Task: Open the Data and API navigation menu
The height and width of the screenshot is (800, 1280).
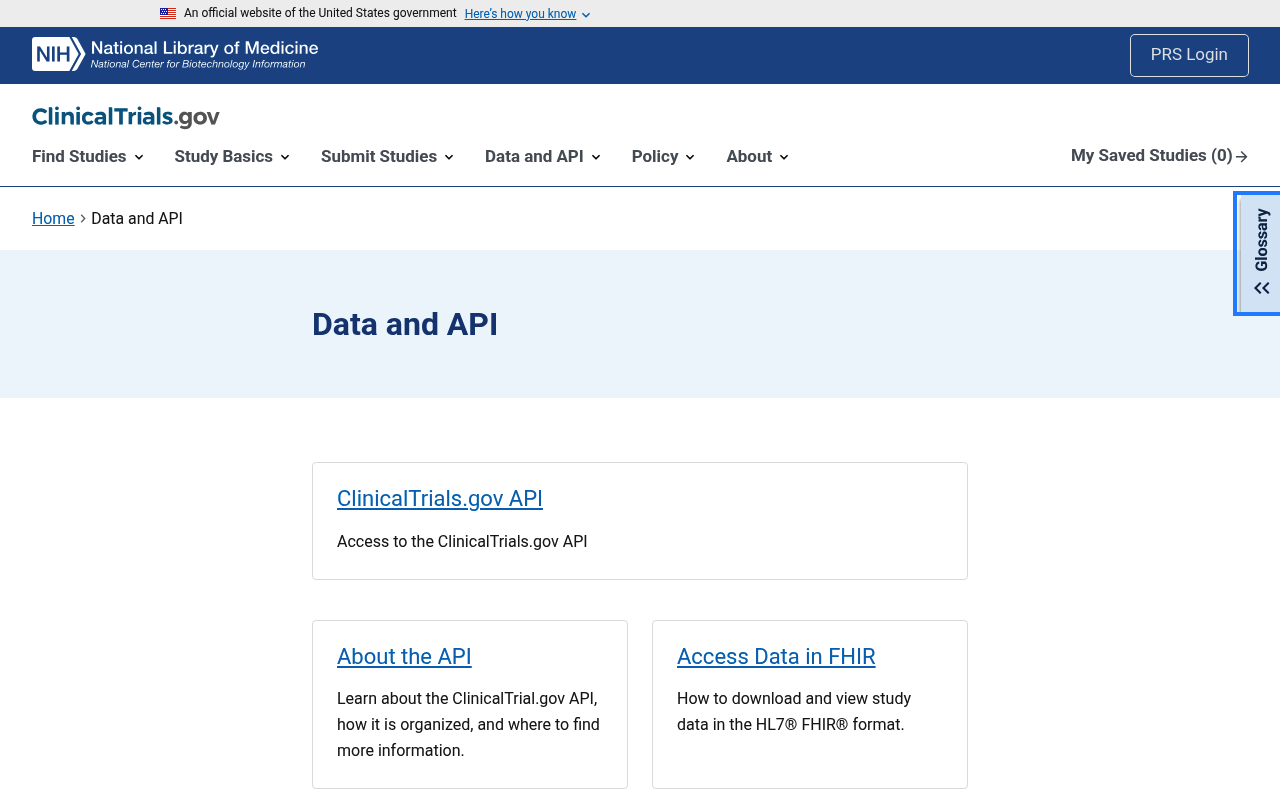Action: click(543, 157)
